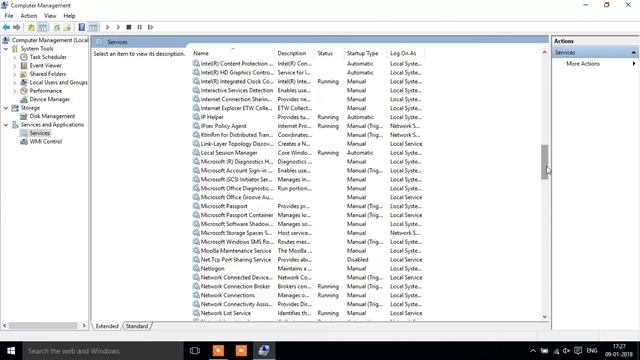
Task: Click the Restart Service toolbar icon
Action: click(151, 27)
